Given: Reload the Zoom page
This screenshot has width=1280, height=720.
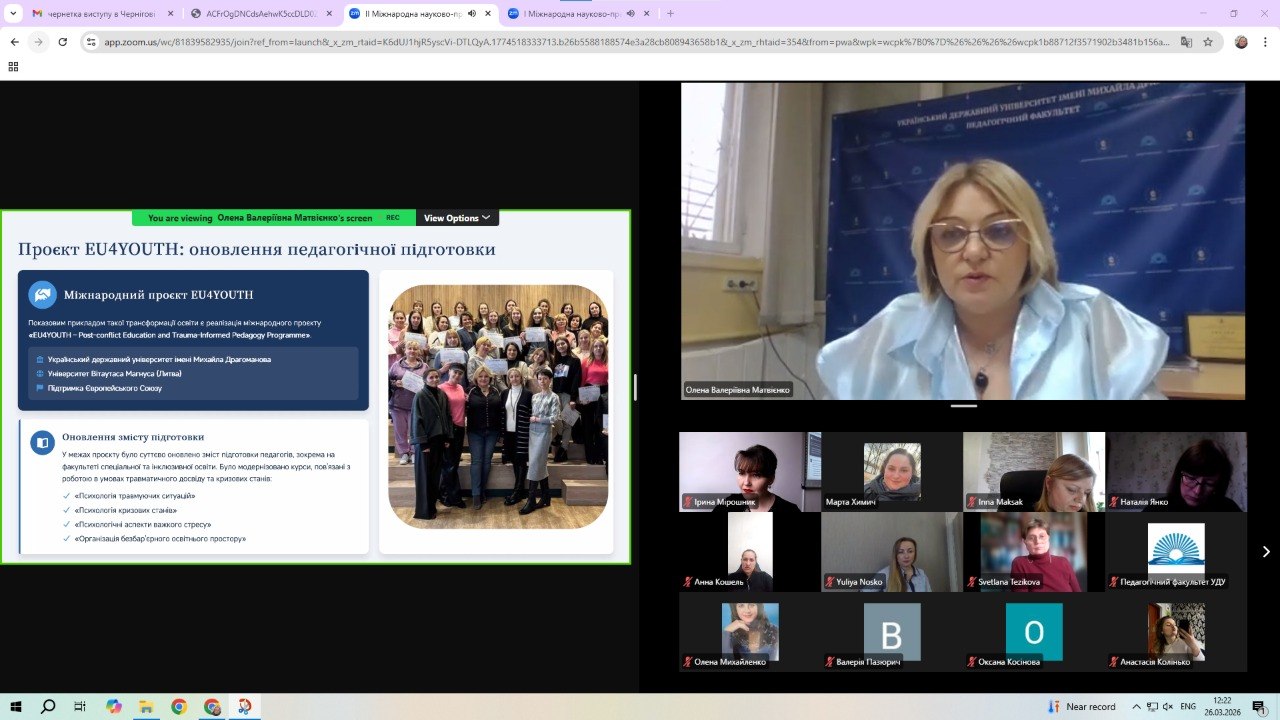Looking at the screenshot, I should (63, 42).
